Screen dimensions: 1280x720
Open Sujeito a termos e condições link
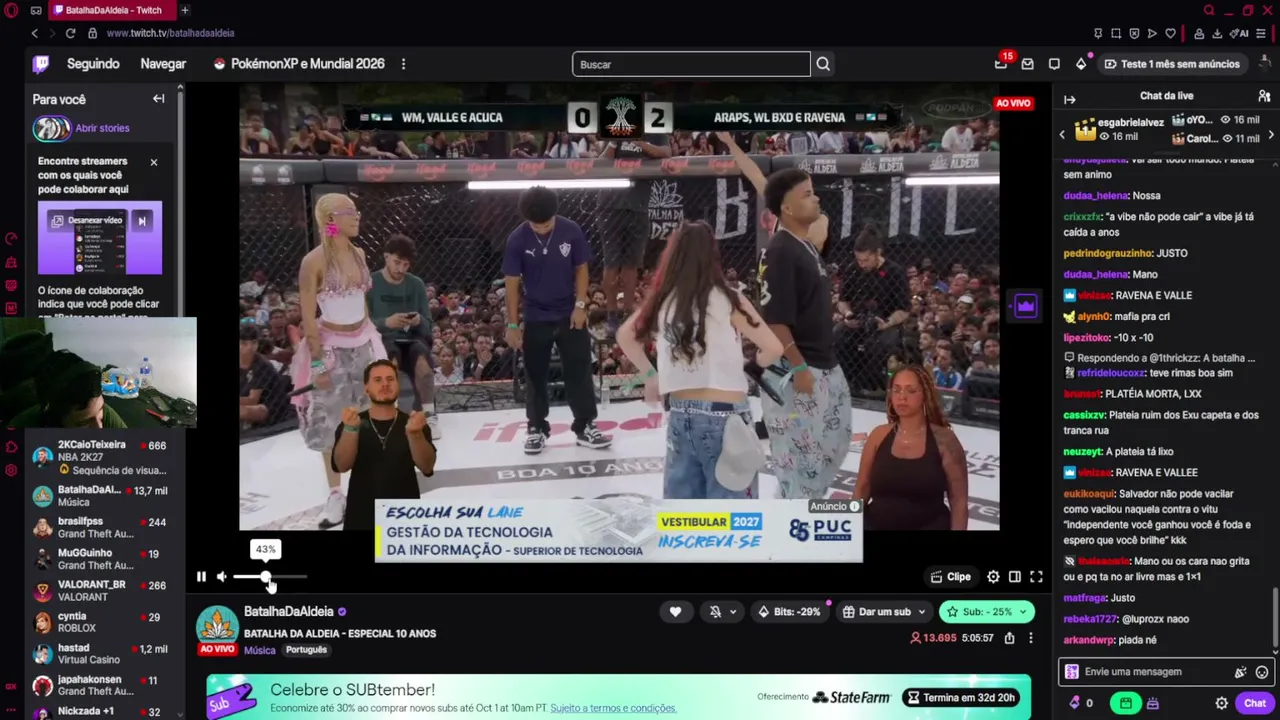click(x=613, y=708)
